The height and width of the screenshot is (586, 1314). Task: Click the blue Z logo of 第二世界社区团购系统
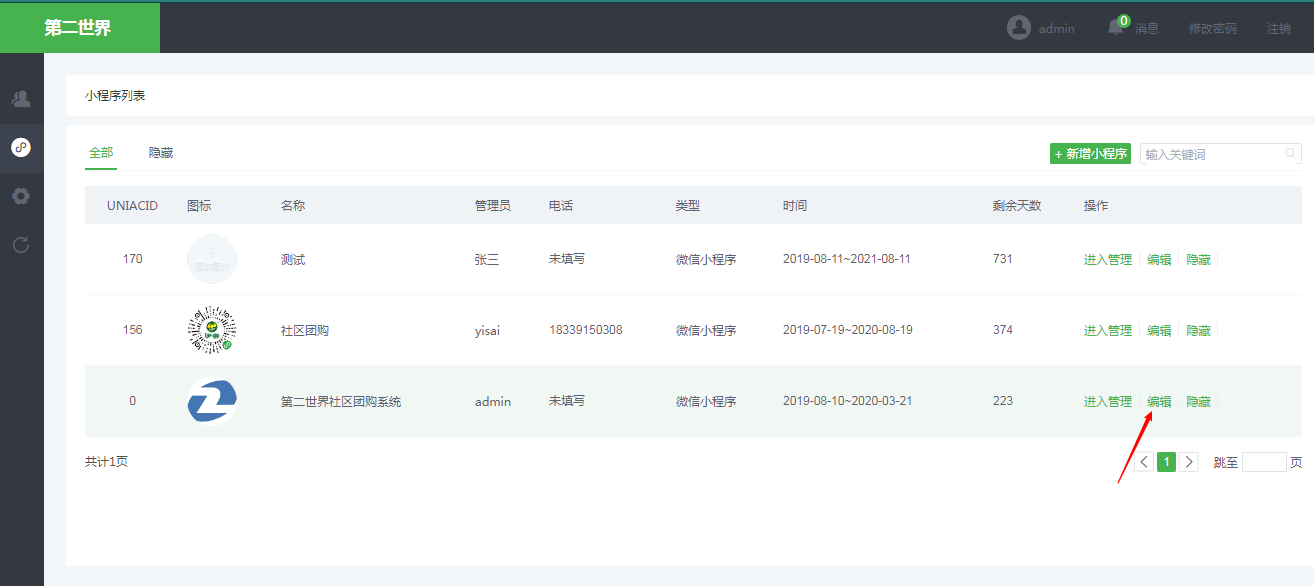[x=212, y=401]
